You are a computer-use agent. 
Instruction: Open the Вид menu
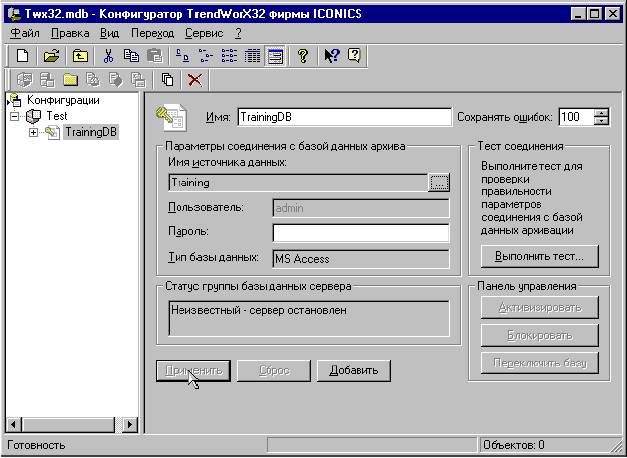pos(109,33)
